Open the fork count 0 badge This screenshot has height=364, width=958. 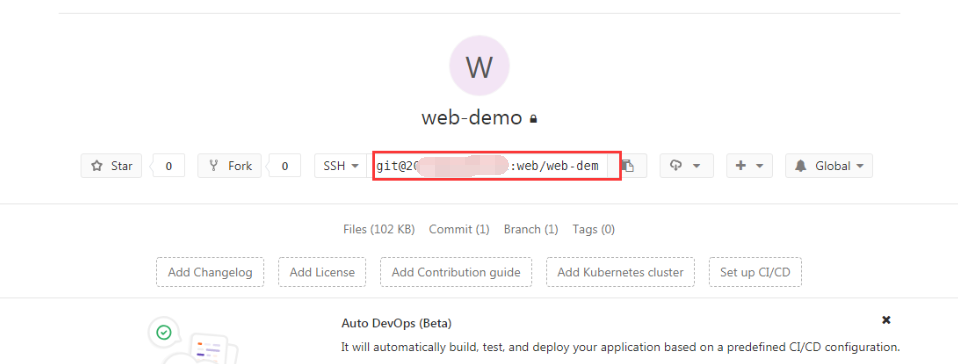point(285,166)
